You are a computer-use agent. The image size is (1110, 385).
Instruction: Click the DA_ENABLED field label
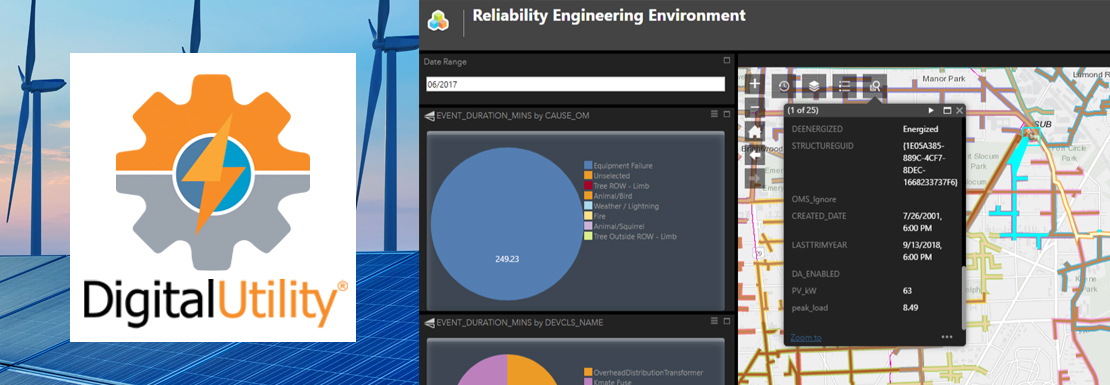point(816,273)
